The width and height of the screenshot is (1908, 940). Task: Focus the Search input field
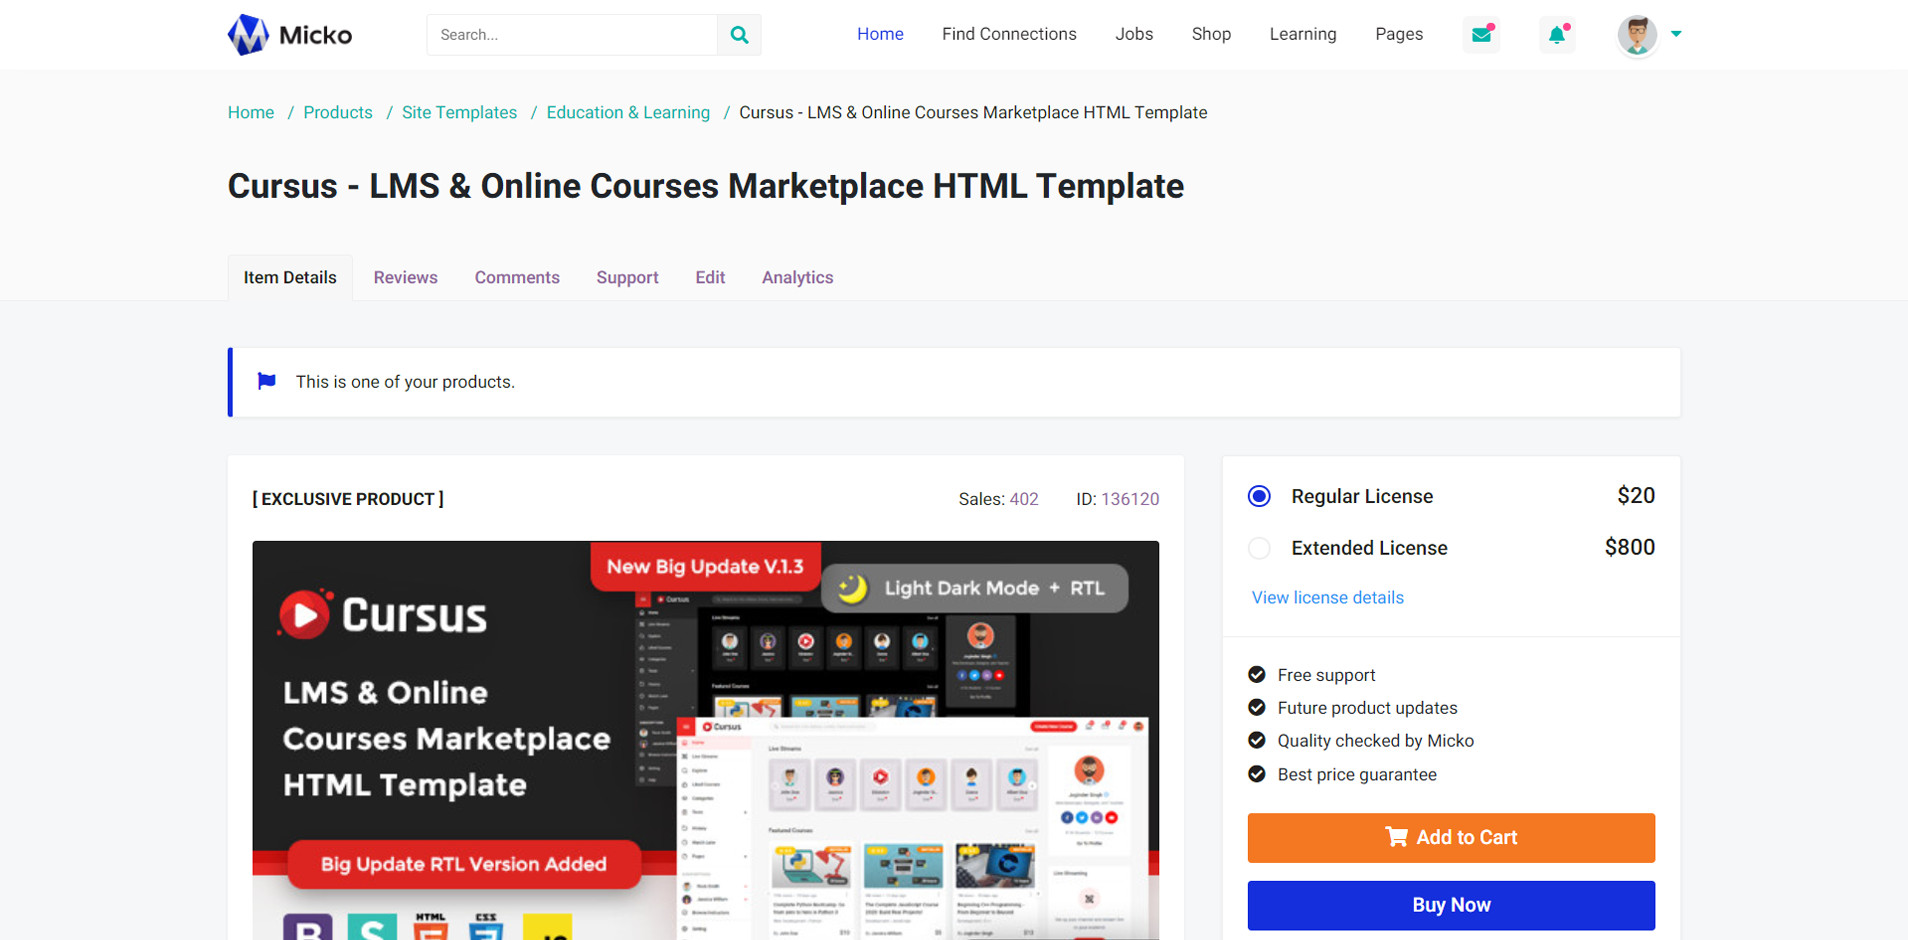572,35
